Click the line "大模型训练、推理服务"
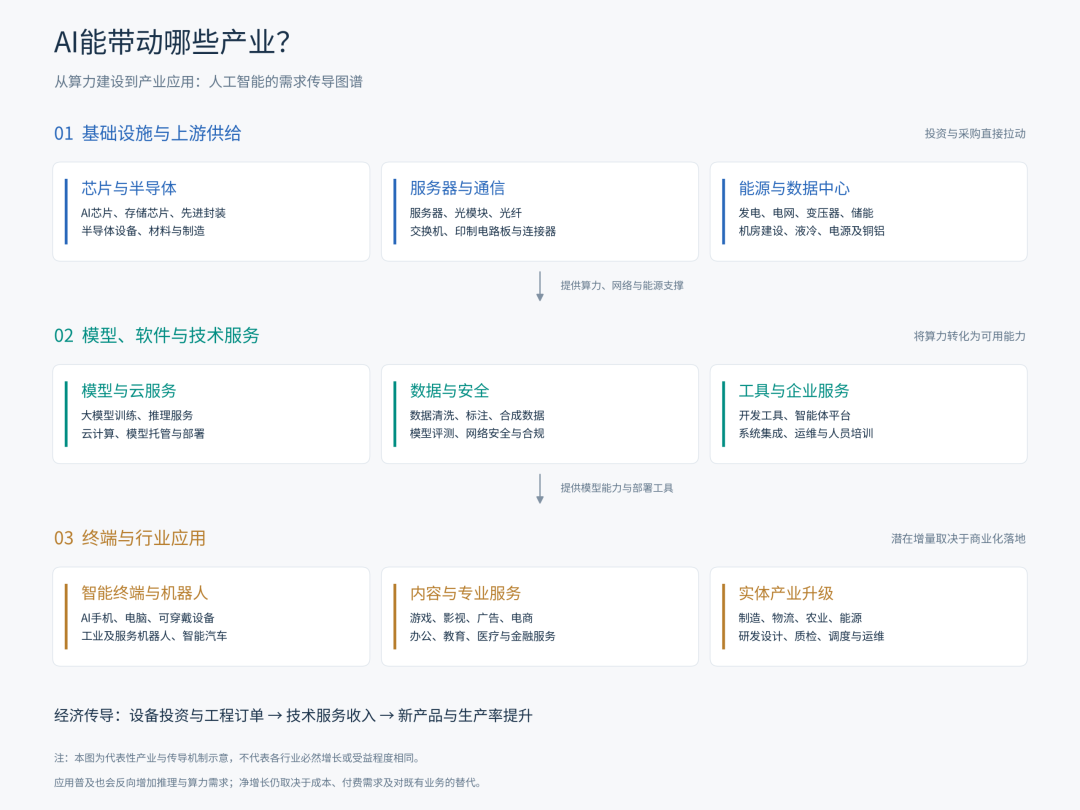This screenshot has width=1080, height=810. [x=137, y=415]
